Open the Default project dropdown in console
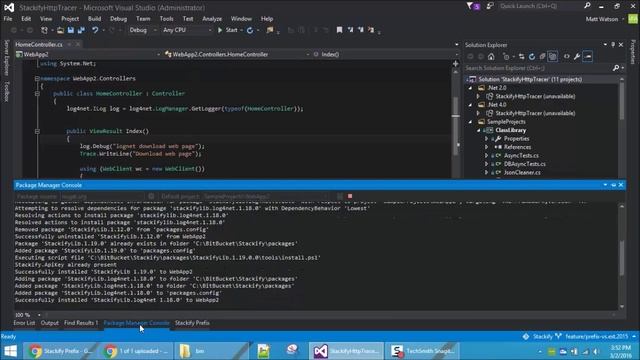Image resolution: width=640 pixels, height=360 pixels. coord(266,196)
